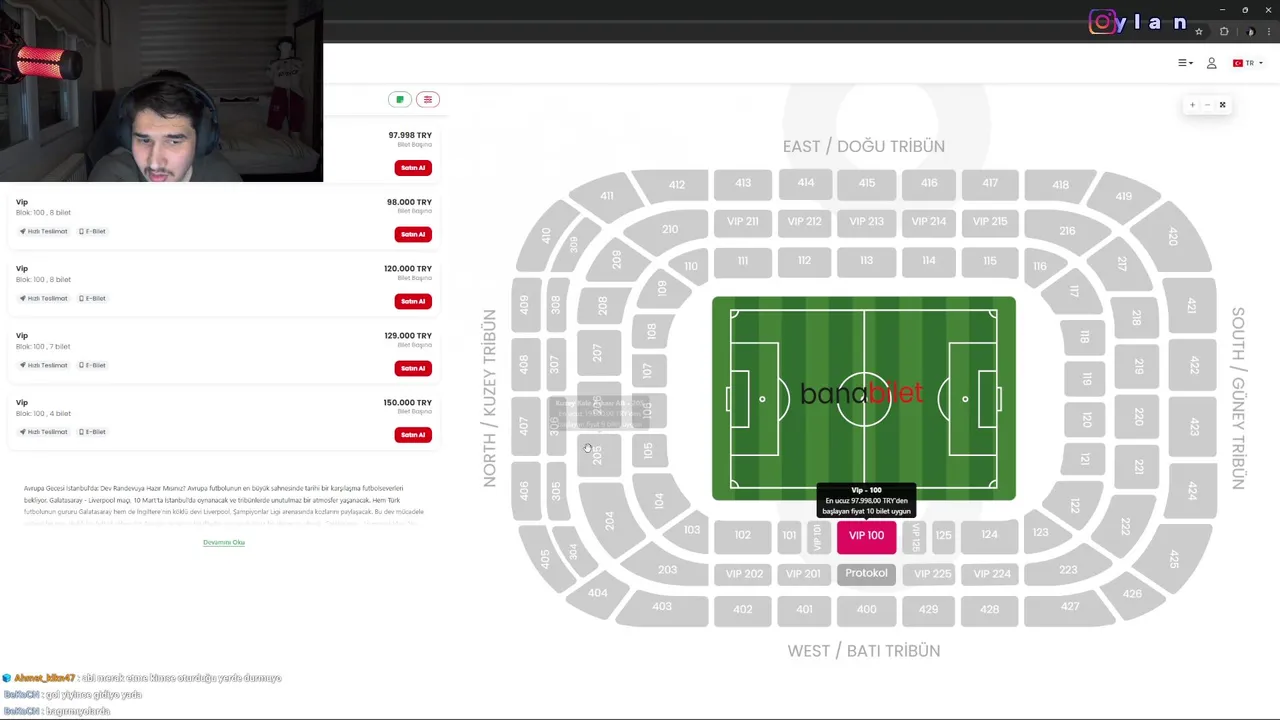The height and width of the screenshot is (720, 1280).
Task: Click the red filter sliders icon
Action: tap(428, 100)
